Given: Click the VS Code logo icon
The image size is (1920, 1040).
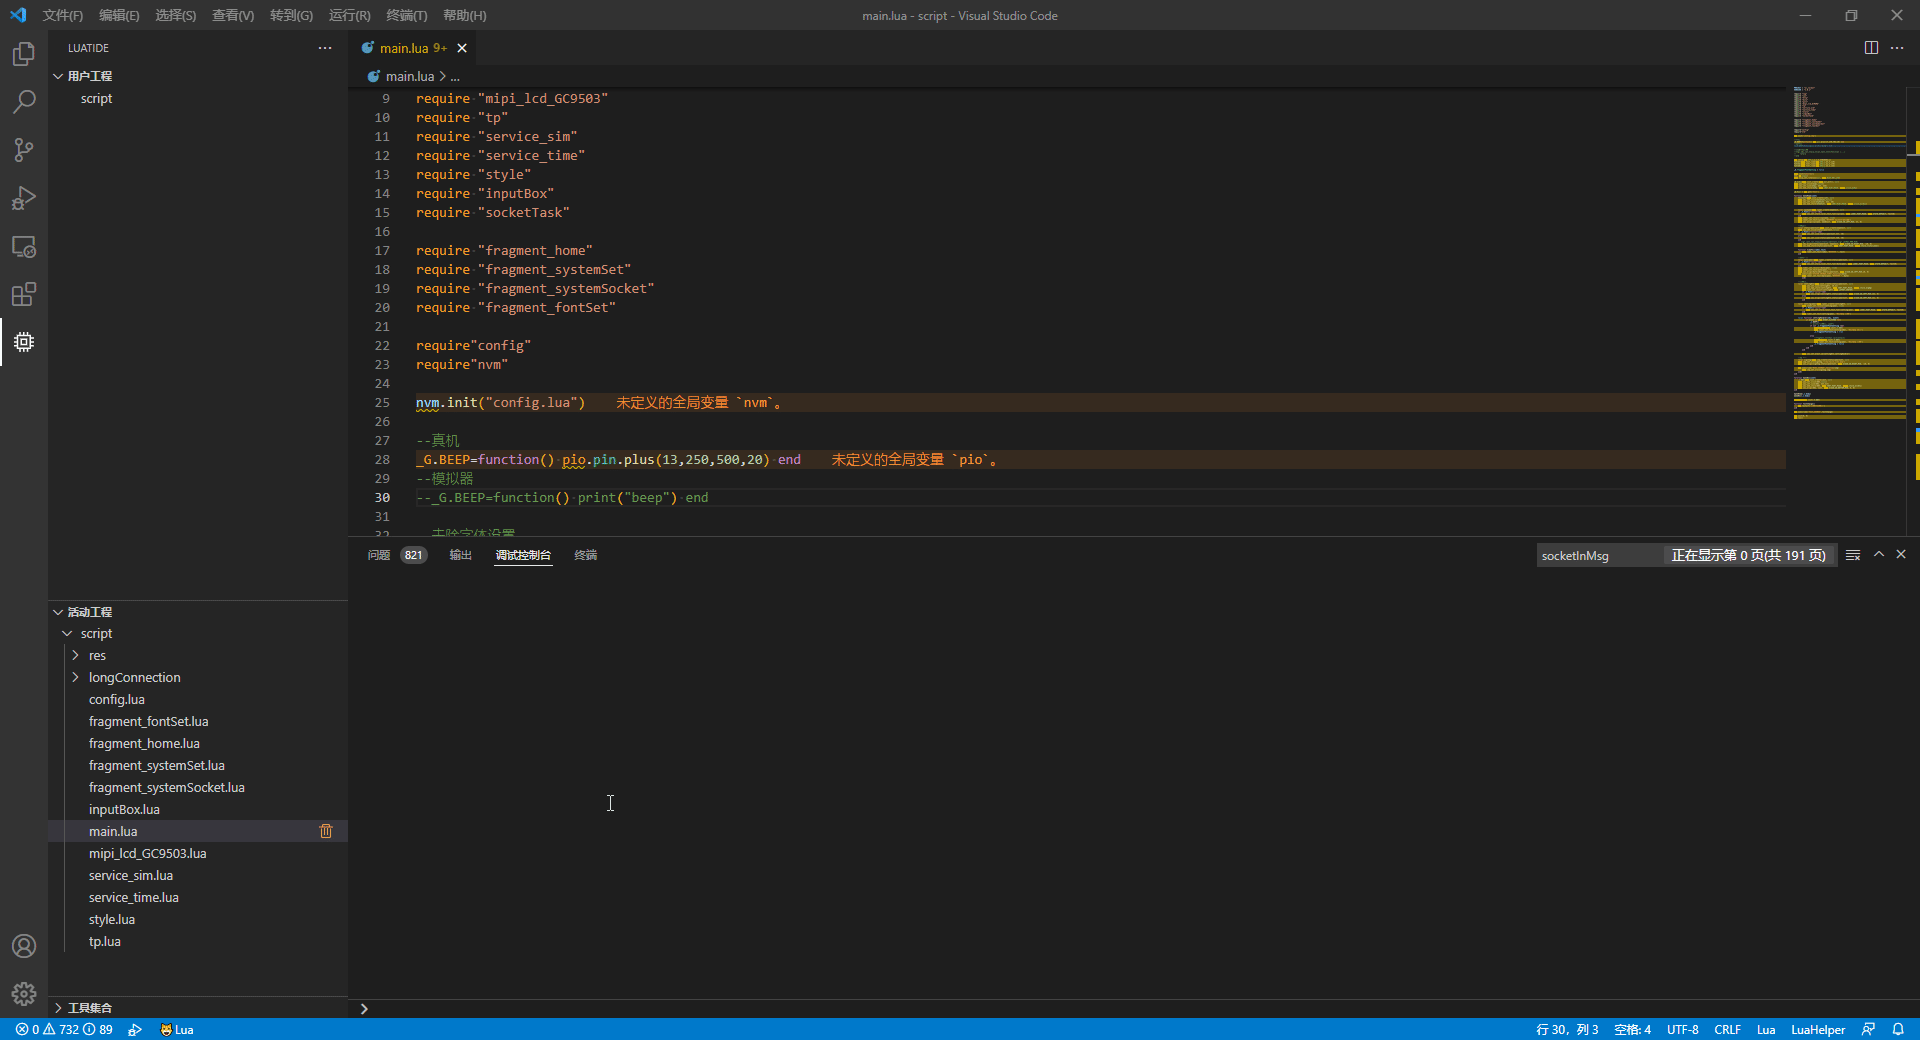Looking at the screenshot, I should 18,15.
